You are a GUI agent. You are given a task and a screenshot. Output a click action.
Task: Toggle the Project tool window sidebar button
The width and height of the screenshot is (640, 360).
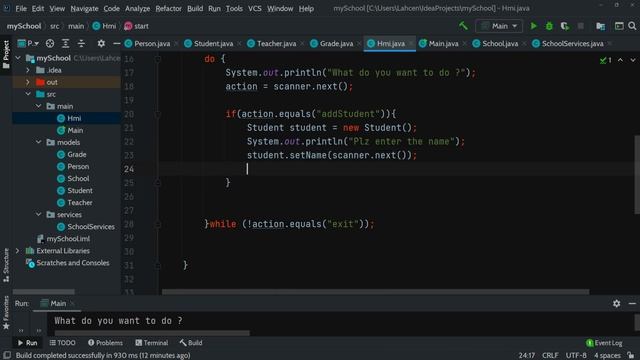(x=6, y=54)
